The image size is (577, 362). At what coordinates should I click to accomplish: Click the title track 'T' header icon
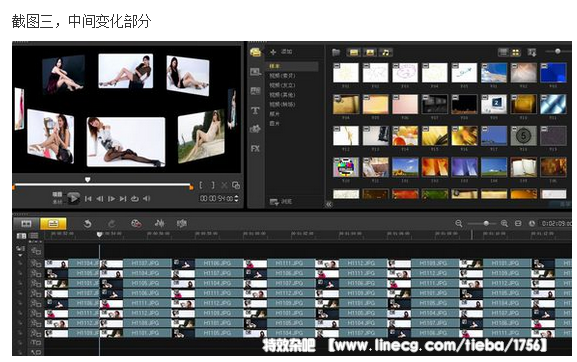pyautogui.click(x=36, y=343)
